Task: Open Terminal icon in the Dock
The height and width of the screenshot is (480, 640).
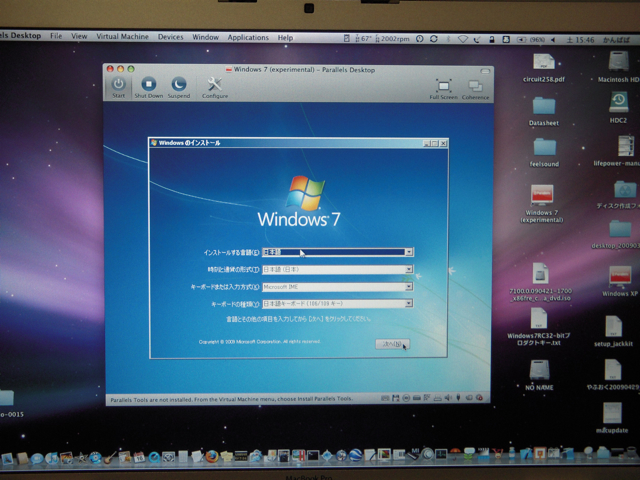Action: [313, 455]
